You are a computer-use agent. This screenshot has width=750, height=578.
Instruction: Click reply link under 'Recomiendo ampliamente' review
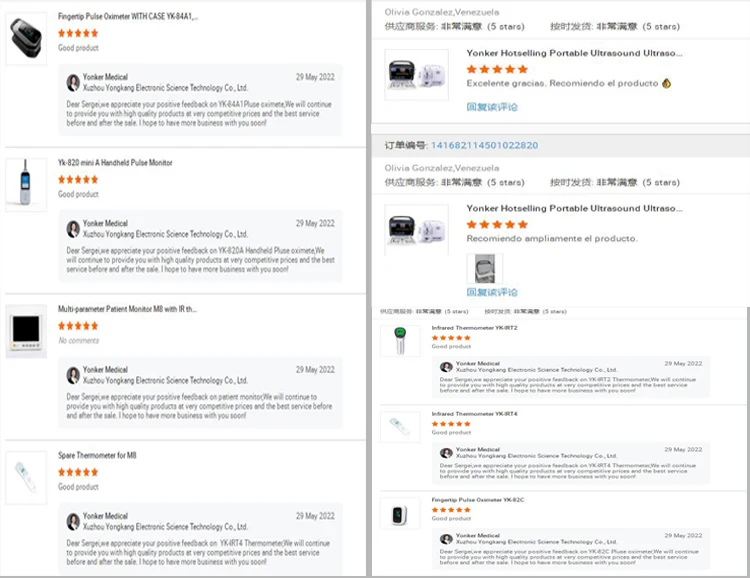[492, 292]
